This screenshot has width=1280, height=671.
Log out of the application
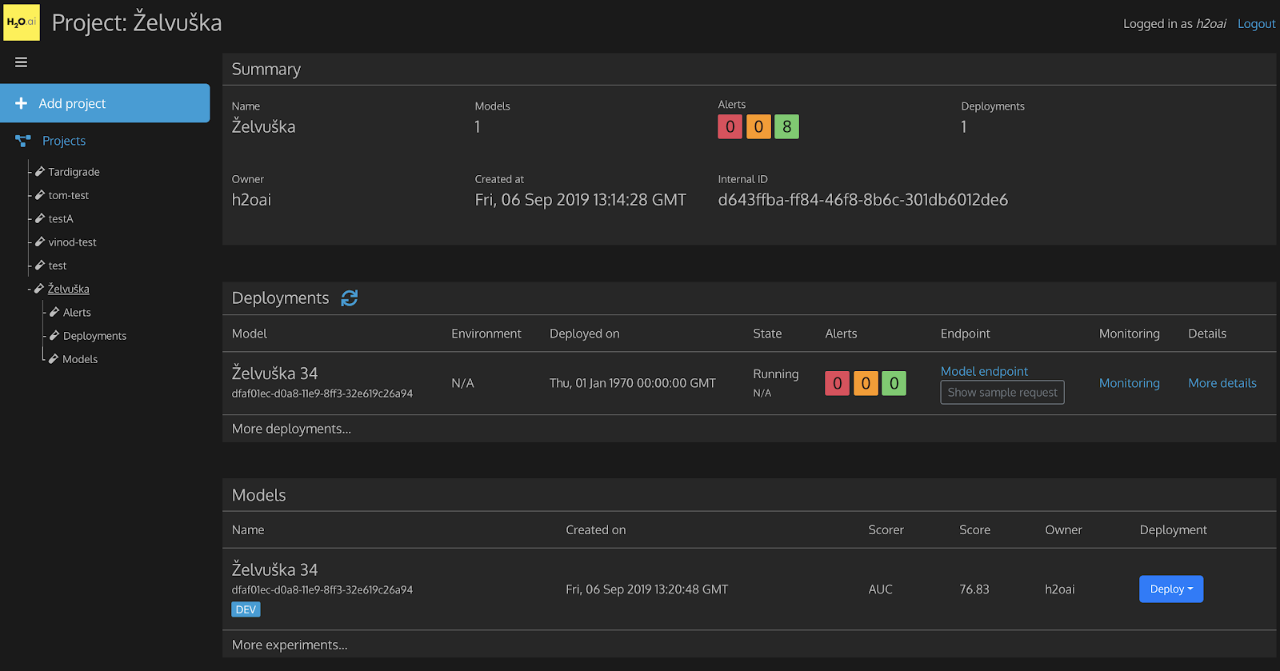coord(1257,24)
